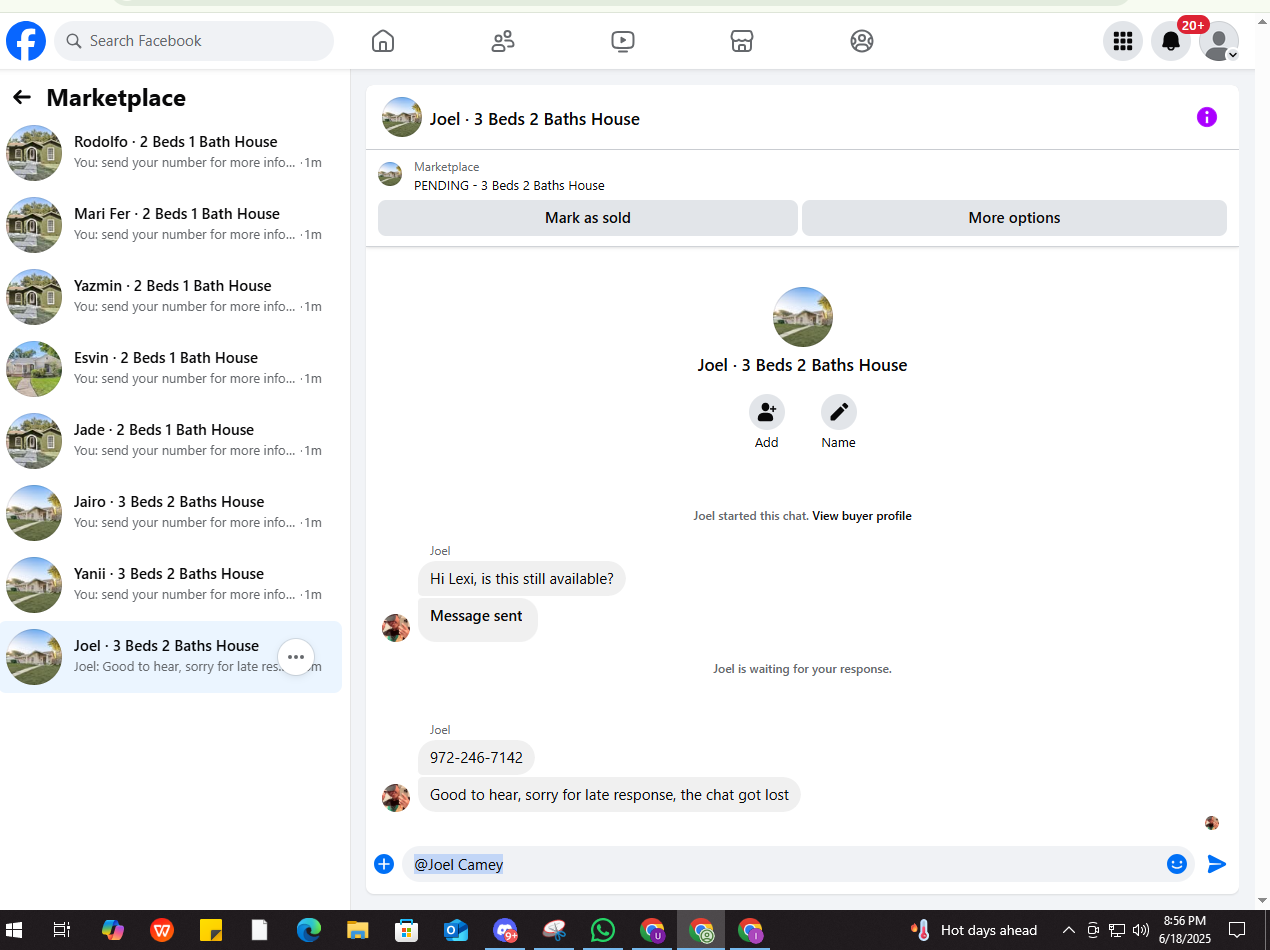Open the Friends icon in top navigation
Viewport: 1270px width, 950px height.
click(503, 41)
